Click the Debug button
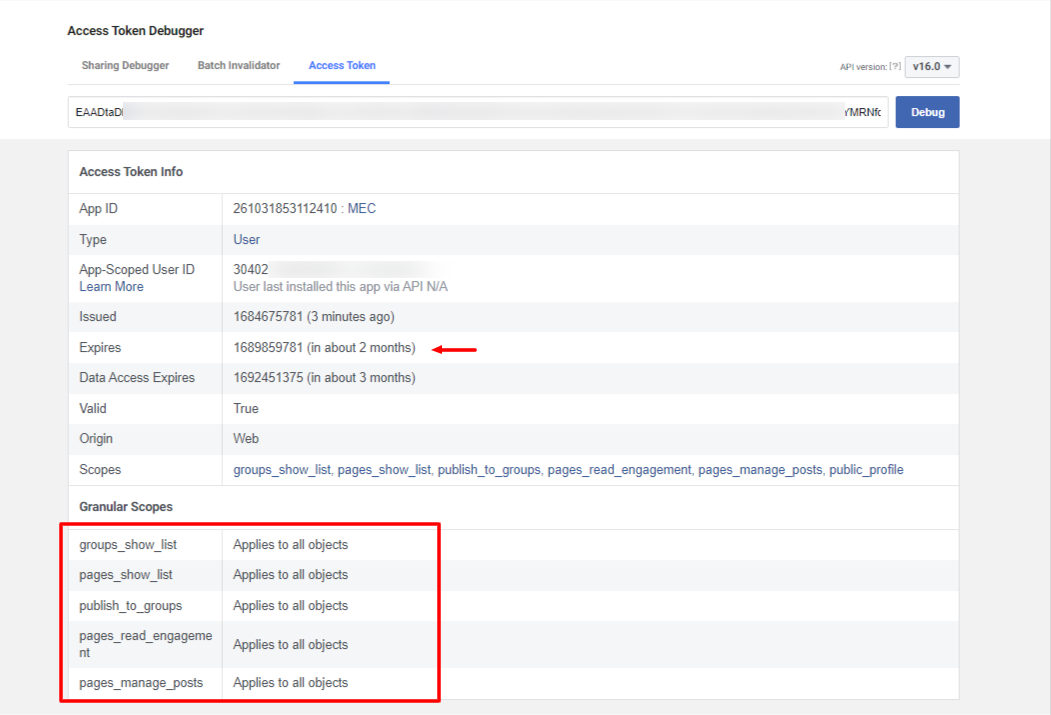 point(927,112)
